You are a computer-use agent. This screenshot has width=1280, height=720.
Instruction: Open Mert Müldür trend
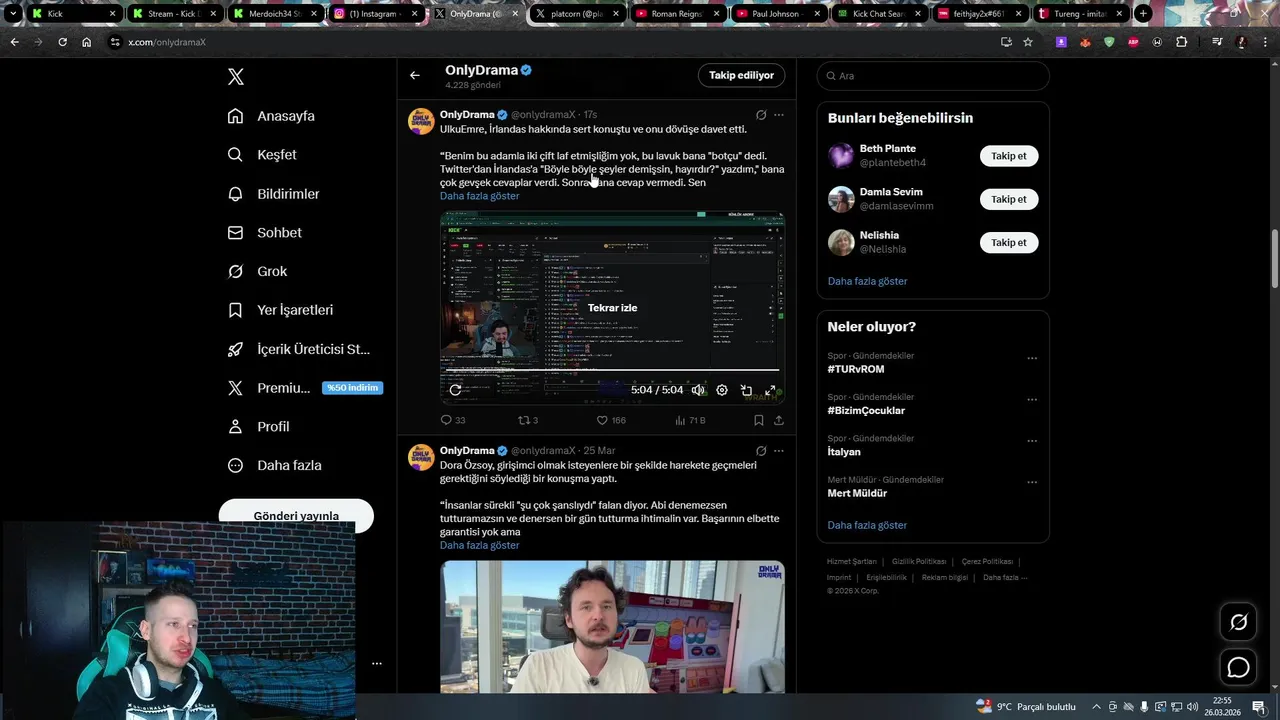tap(857, 493)
